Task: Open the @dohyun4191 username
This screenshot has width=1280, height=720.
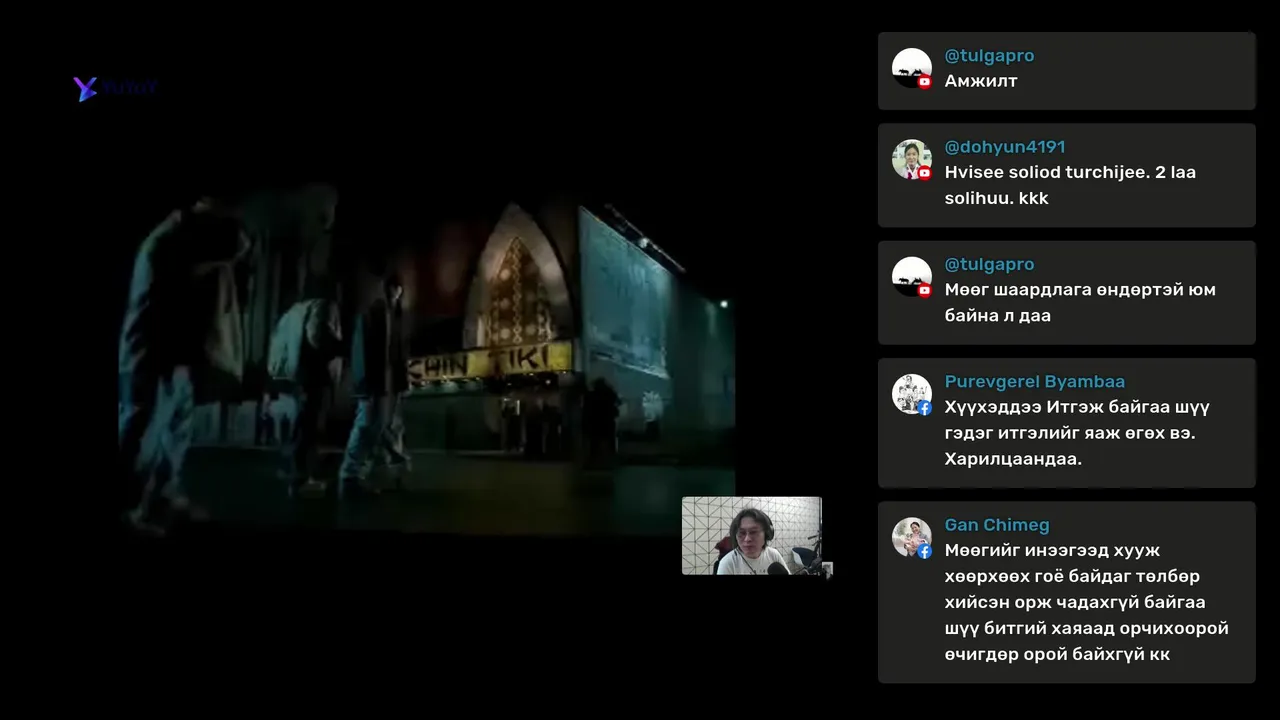Action: click(1005, 147)
